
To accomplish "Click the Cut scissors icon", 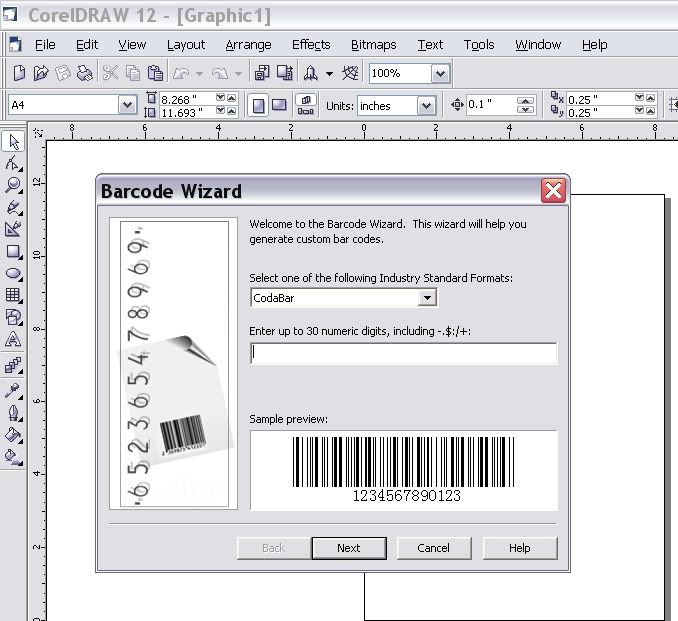I will pyautogui.click(x=110, y=73).
